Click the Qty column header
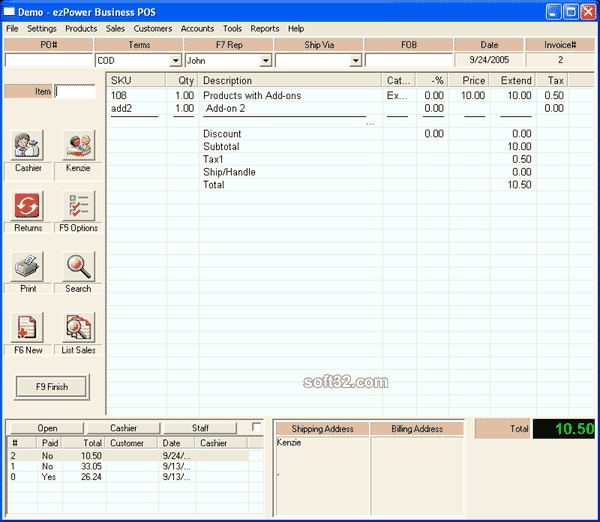 [x=182, y=80]
